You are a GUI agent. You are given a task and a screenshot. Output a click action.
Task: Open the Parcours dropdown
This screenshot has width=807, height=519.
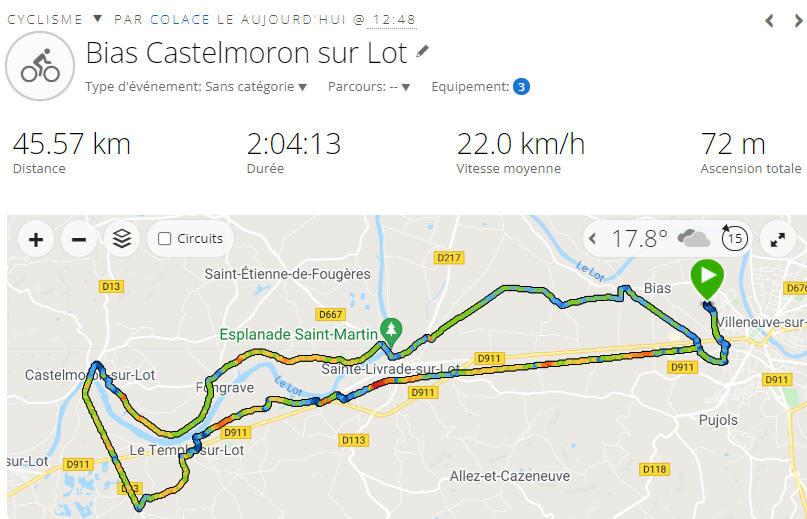(369, 86)
